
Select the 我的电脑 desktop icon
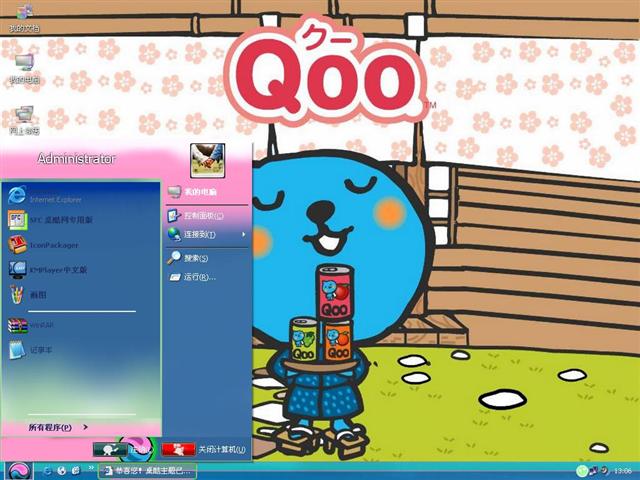pos(24,68)
